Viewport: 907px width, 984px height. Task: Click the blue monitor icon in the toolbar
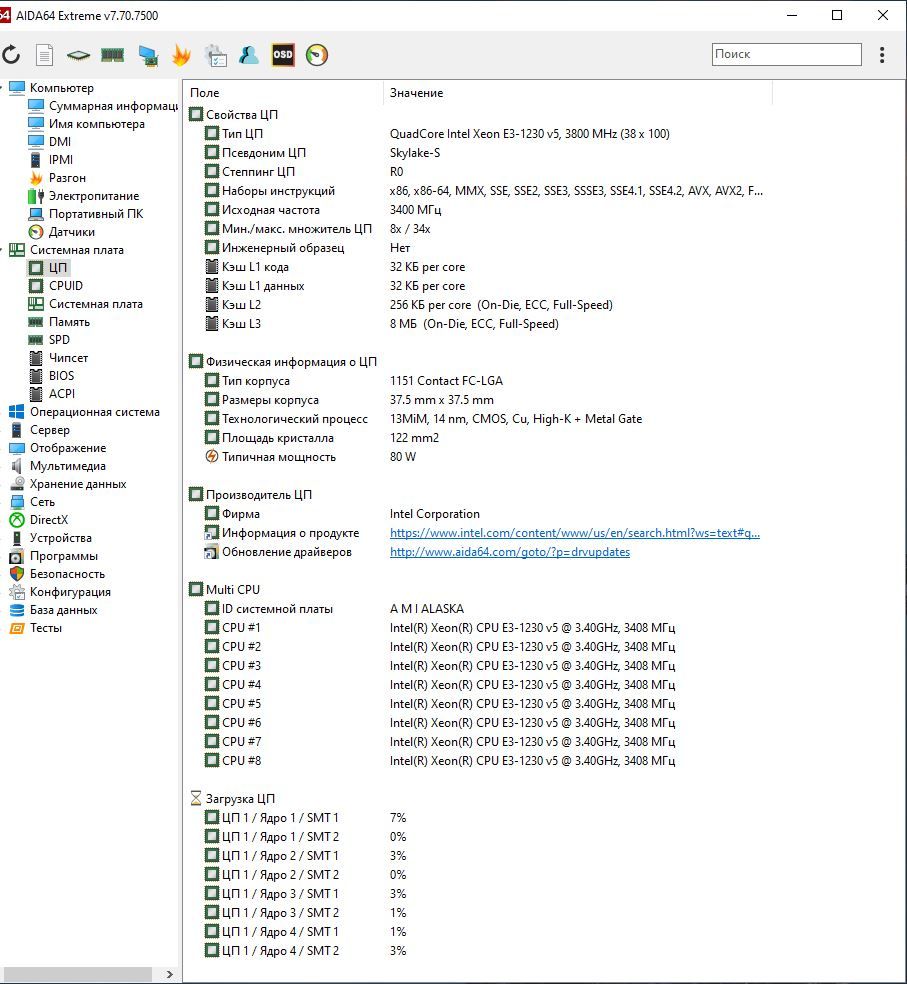click(148, 55)
